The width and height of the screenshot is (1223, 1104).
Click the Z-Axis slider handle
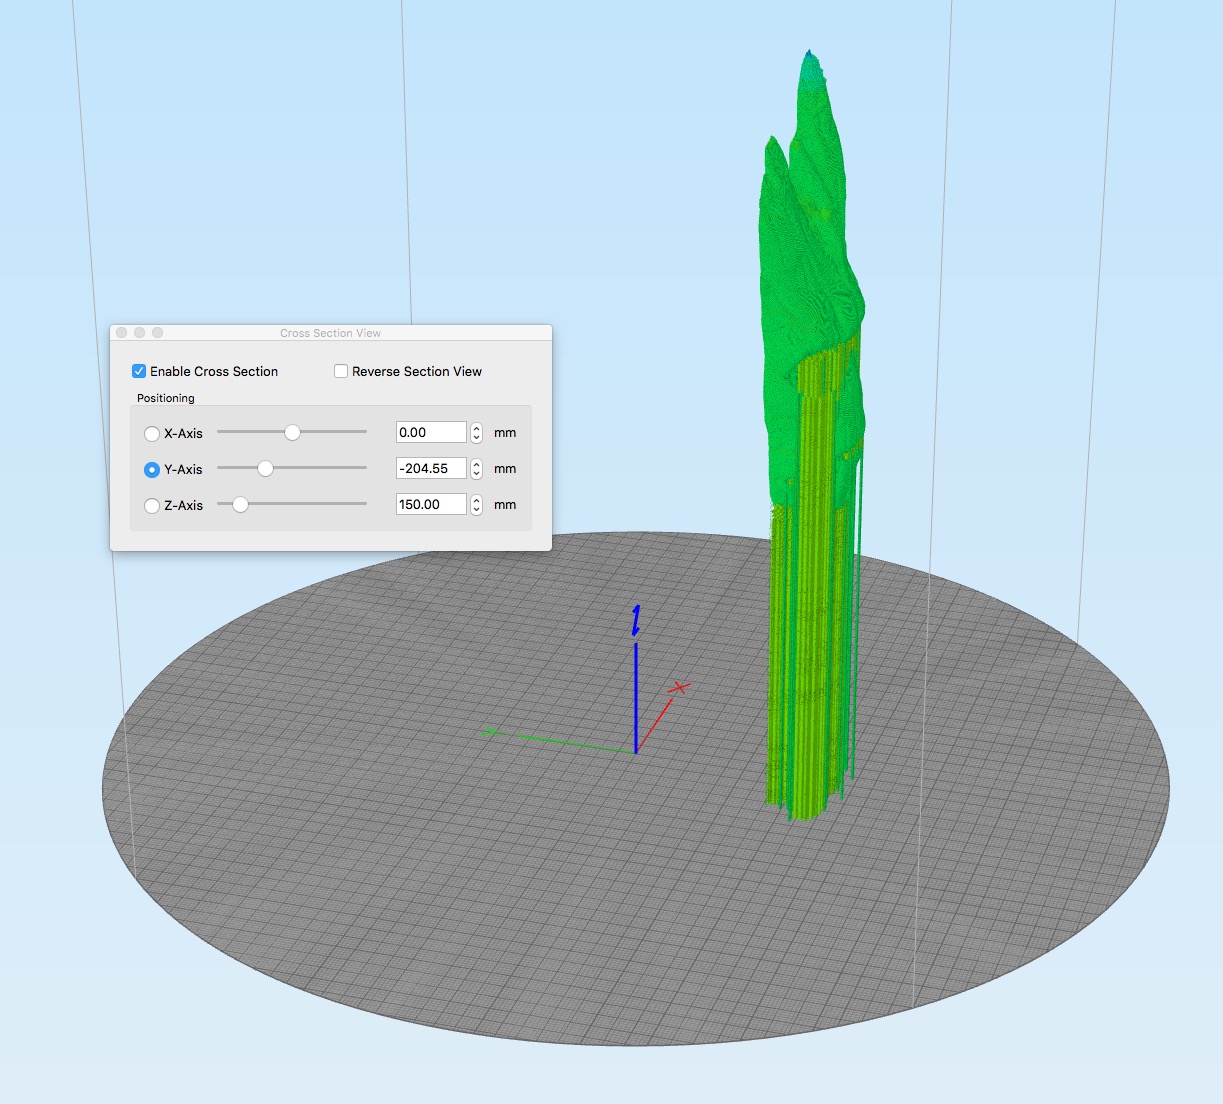(240, 505)
